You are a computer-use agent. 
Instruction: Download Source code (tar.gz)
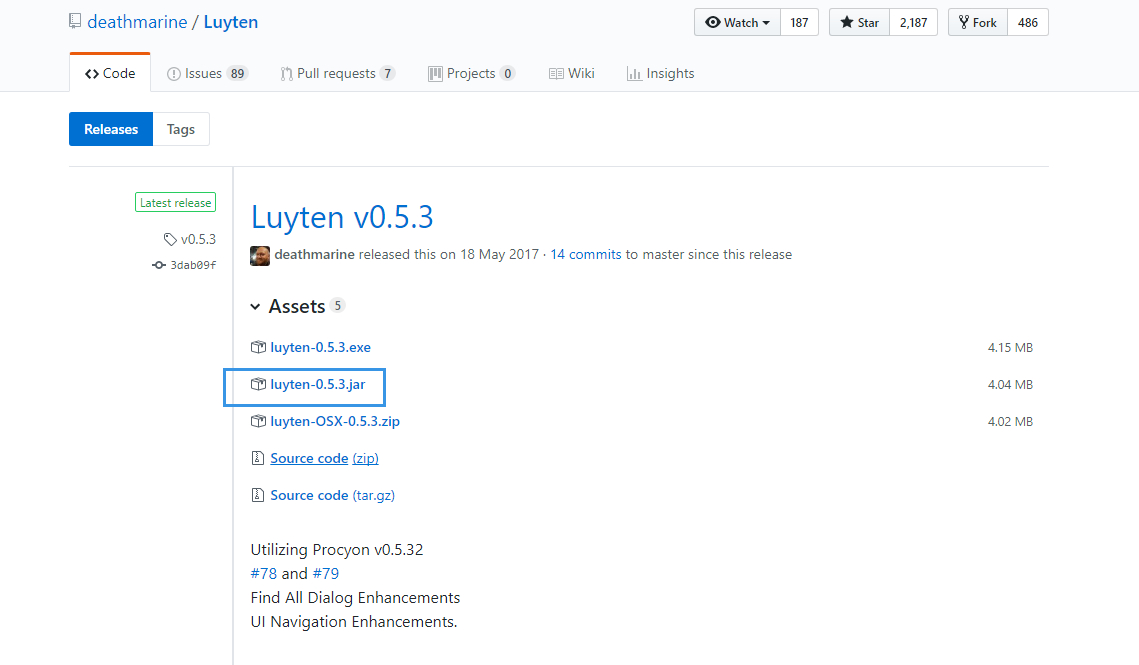pos(333,495)
